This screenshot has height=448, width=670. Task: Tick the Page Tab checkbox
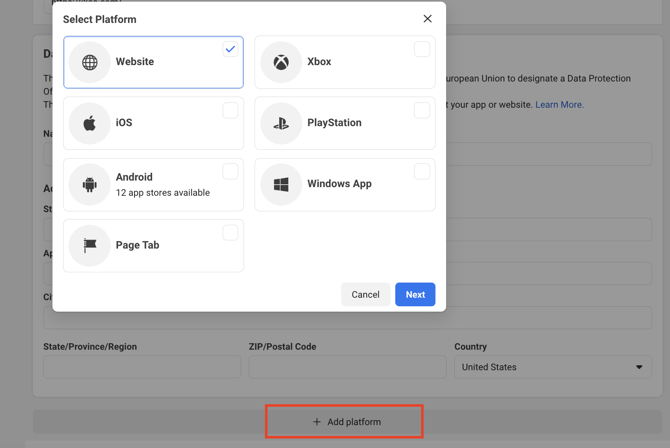point(230,233)
